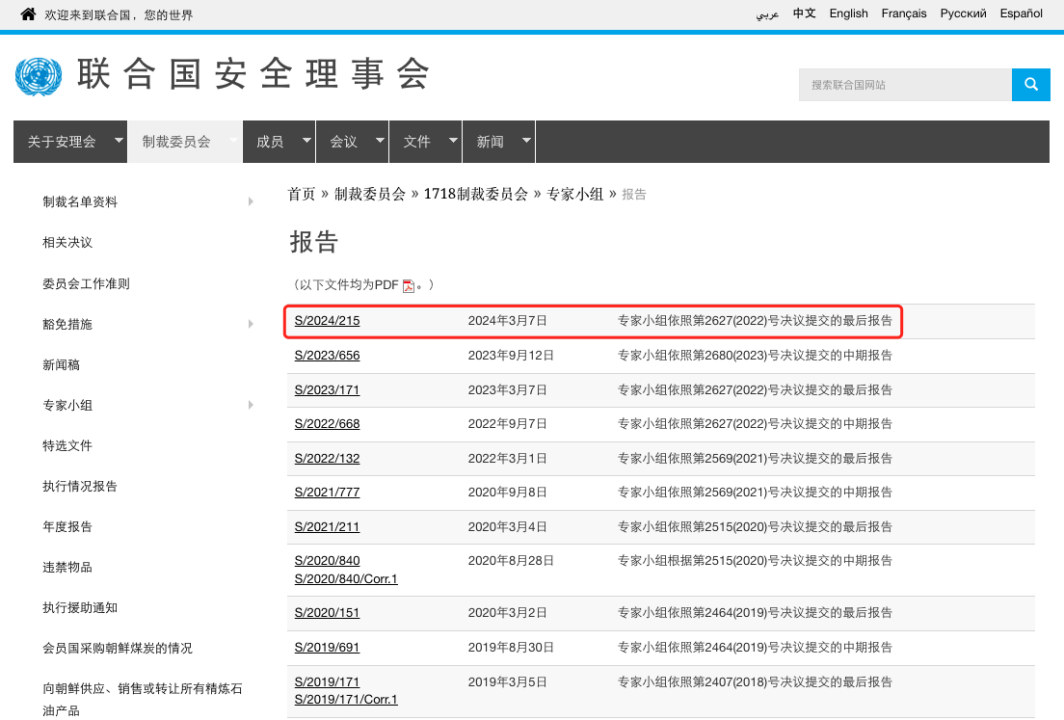1064x720 pixels.
Task: Open the 制裁委员会 navigation menu
Action: (x=177, y=142)
